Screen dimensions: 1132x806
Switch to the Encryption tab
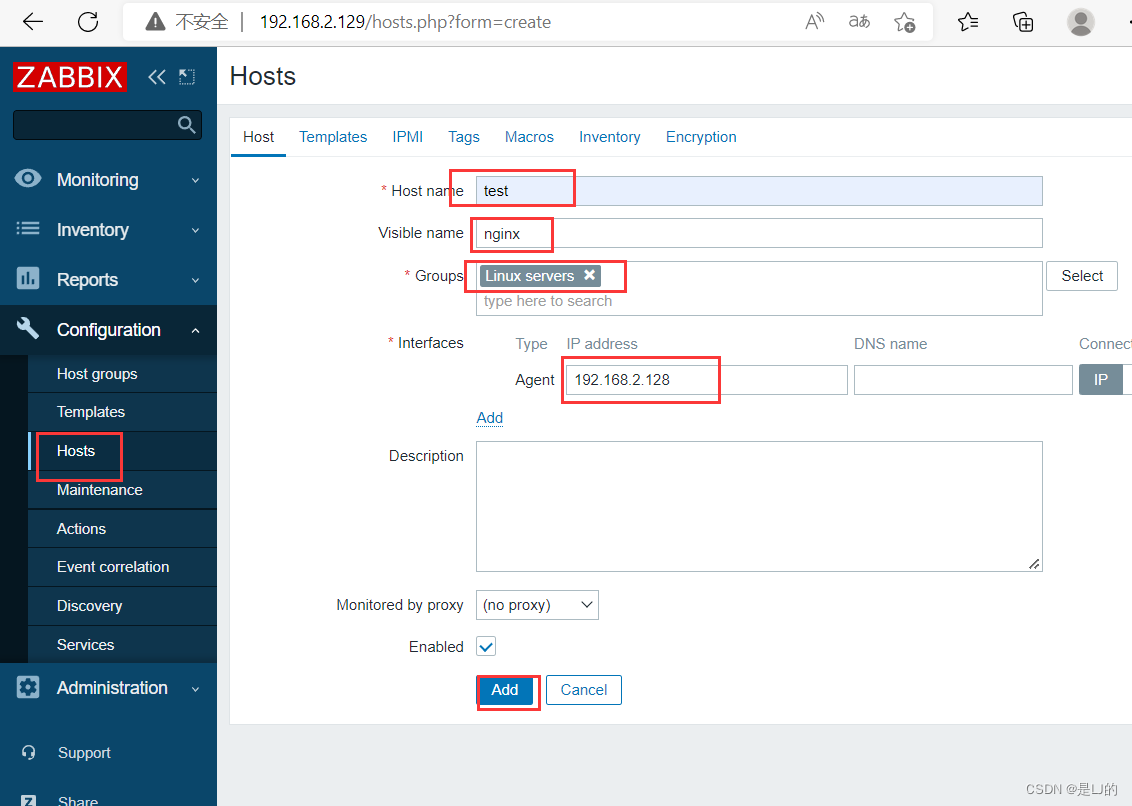(701, 137)
